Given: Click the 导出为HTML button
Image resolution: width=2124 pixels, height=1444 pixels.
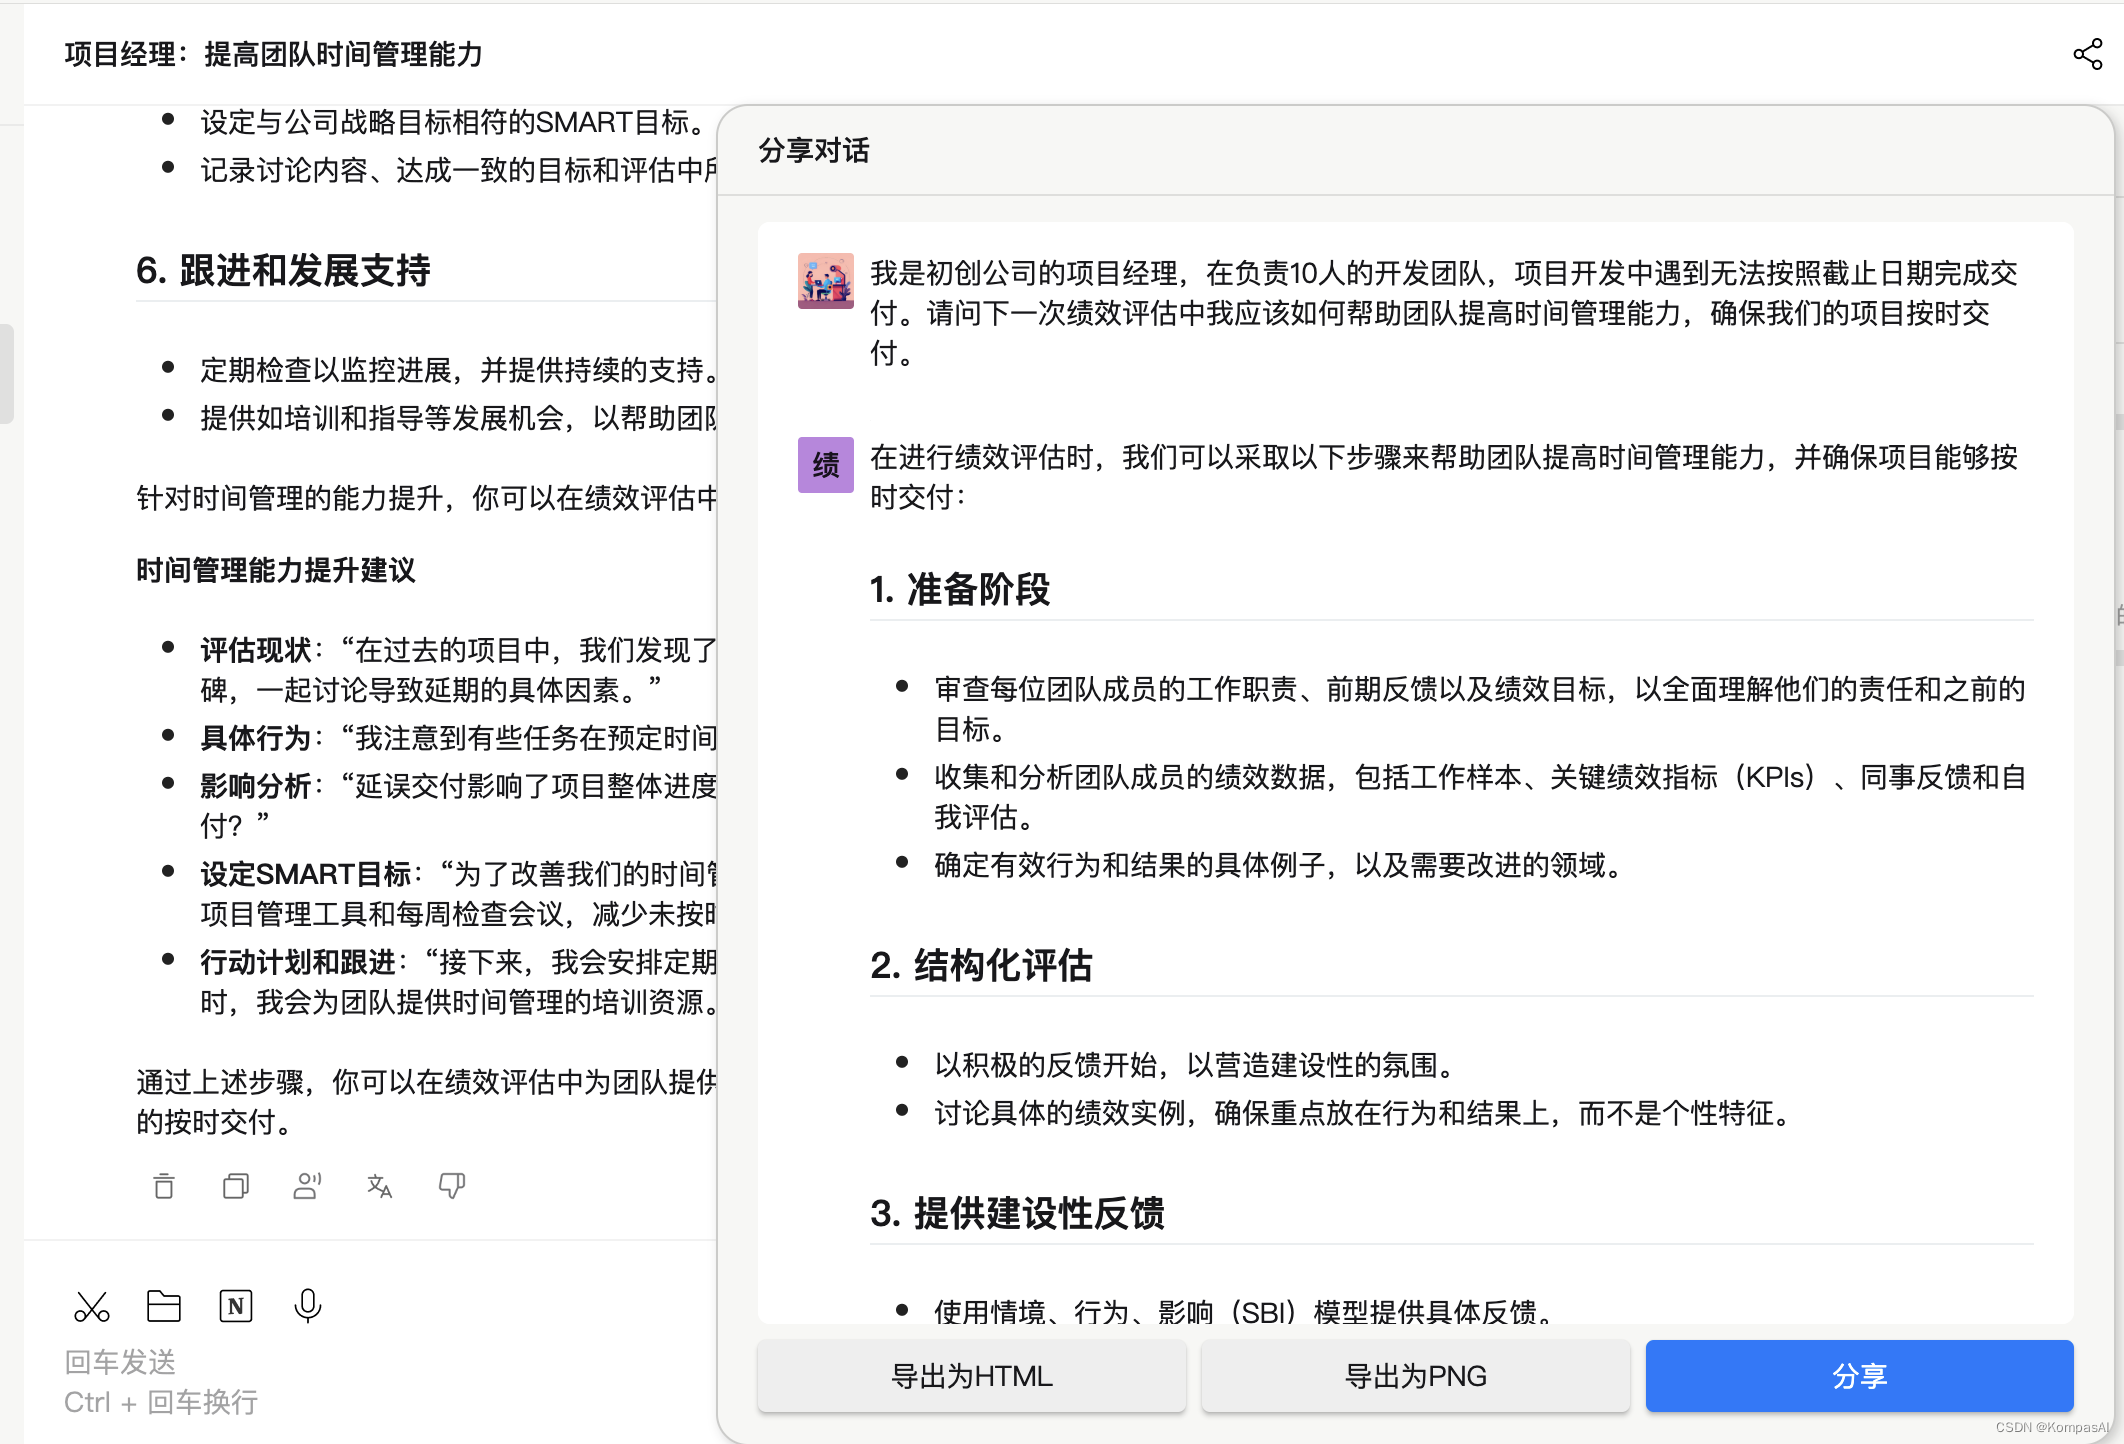Looking at the screenshot, I should (x=971, y=1376).
